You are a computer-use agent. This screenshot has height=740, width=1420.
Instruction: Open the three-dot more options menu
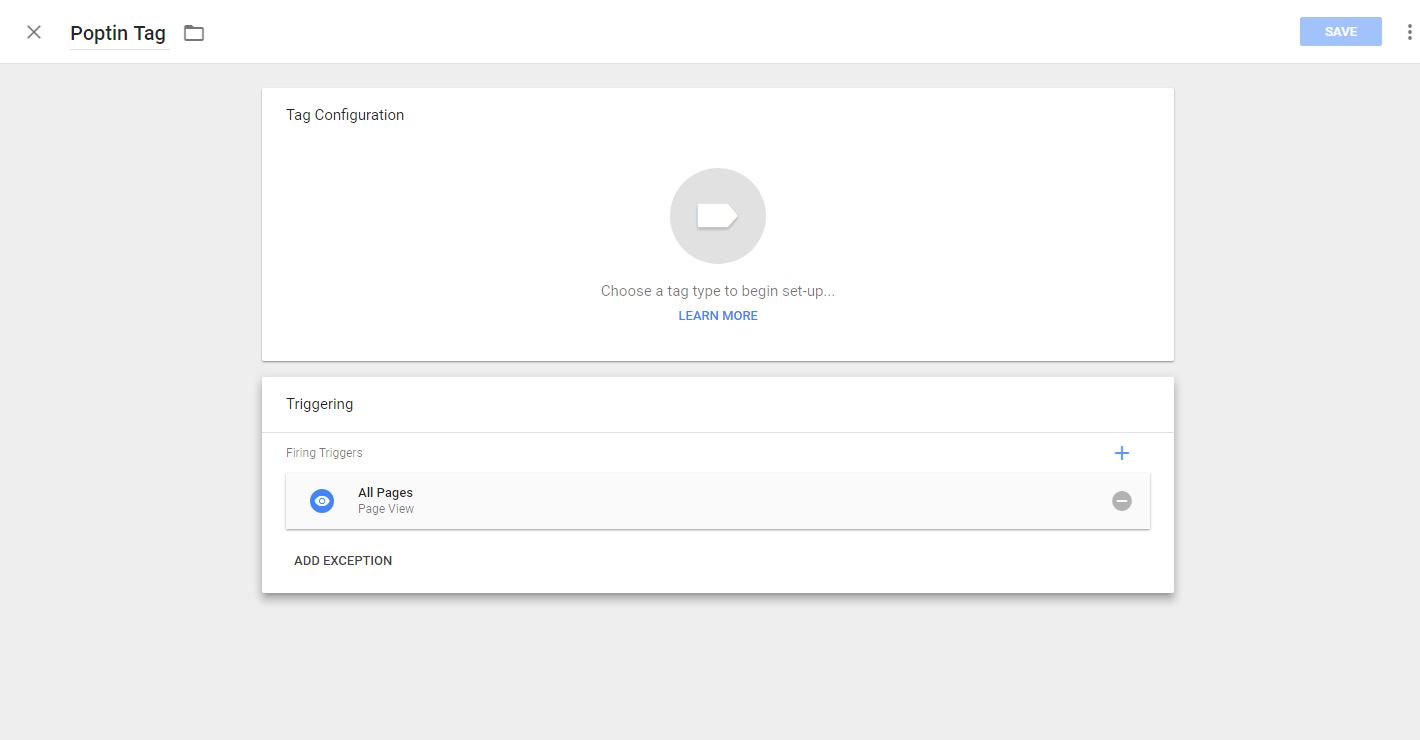pos(1409,32)
